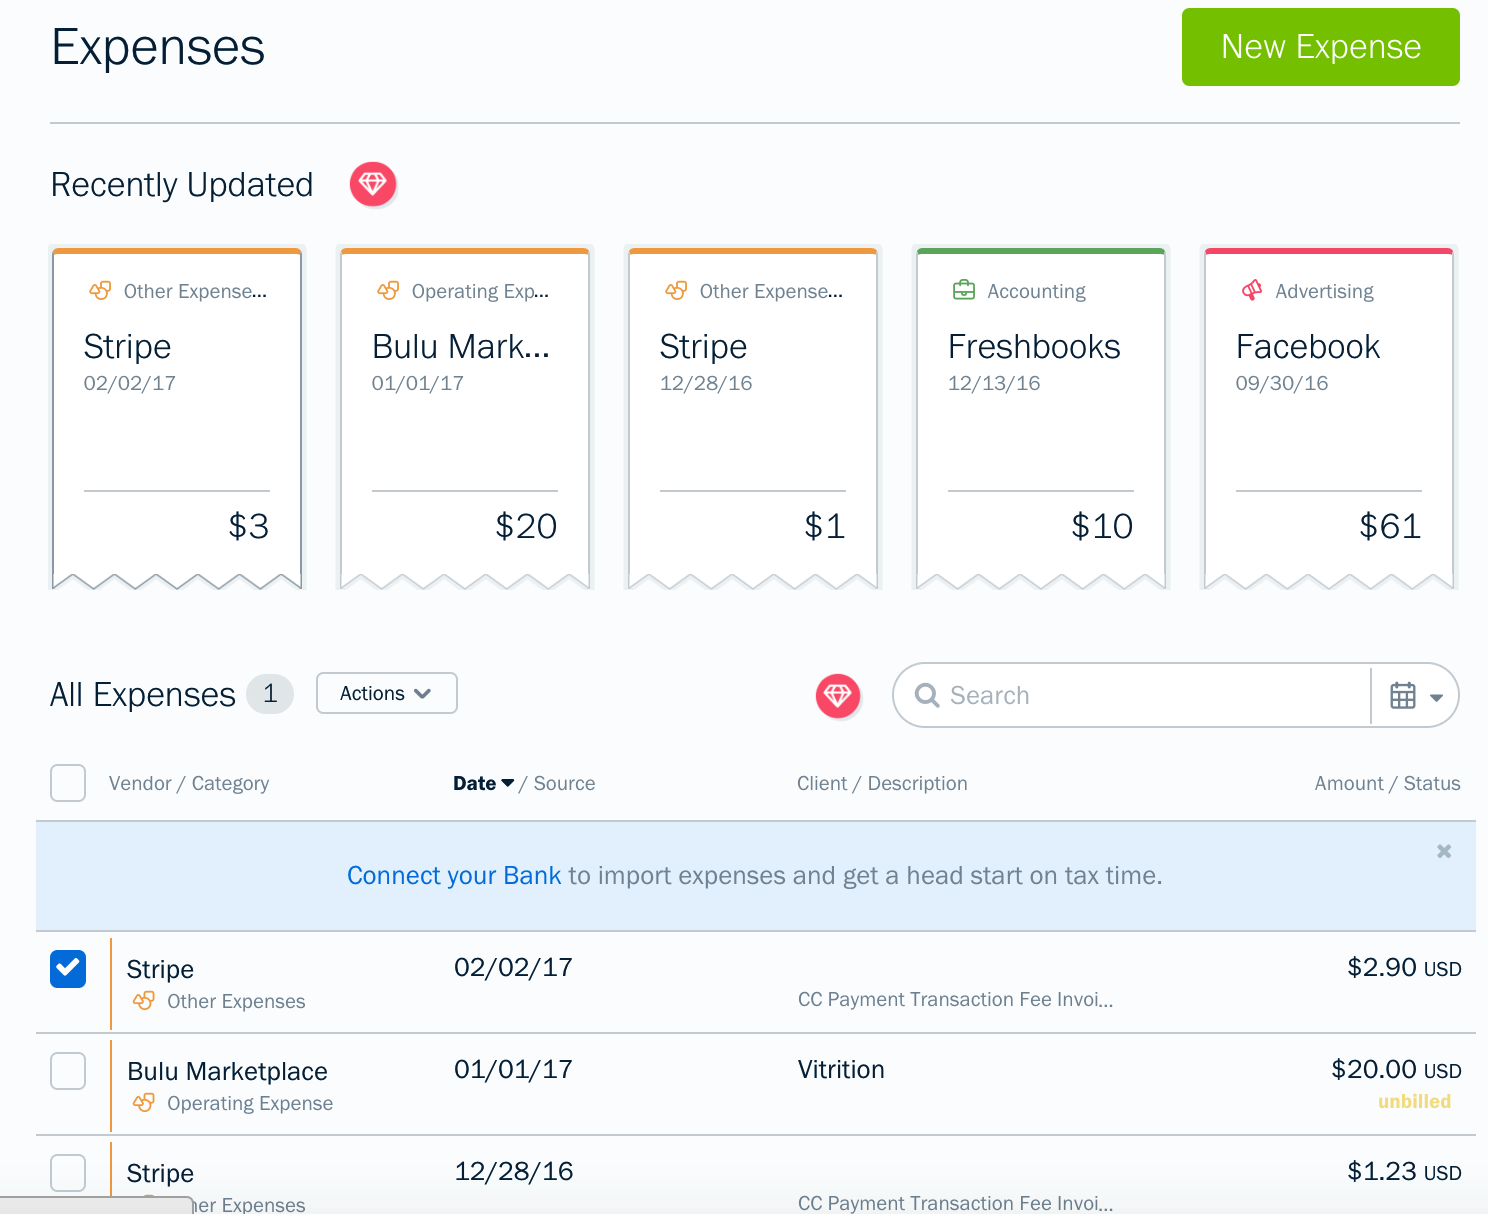Click category icon on Bulu Mark... card
The width and height of the screenshot is (1488, 1214).
tap(388, 291)
